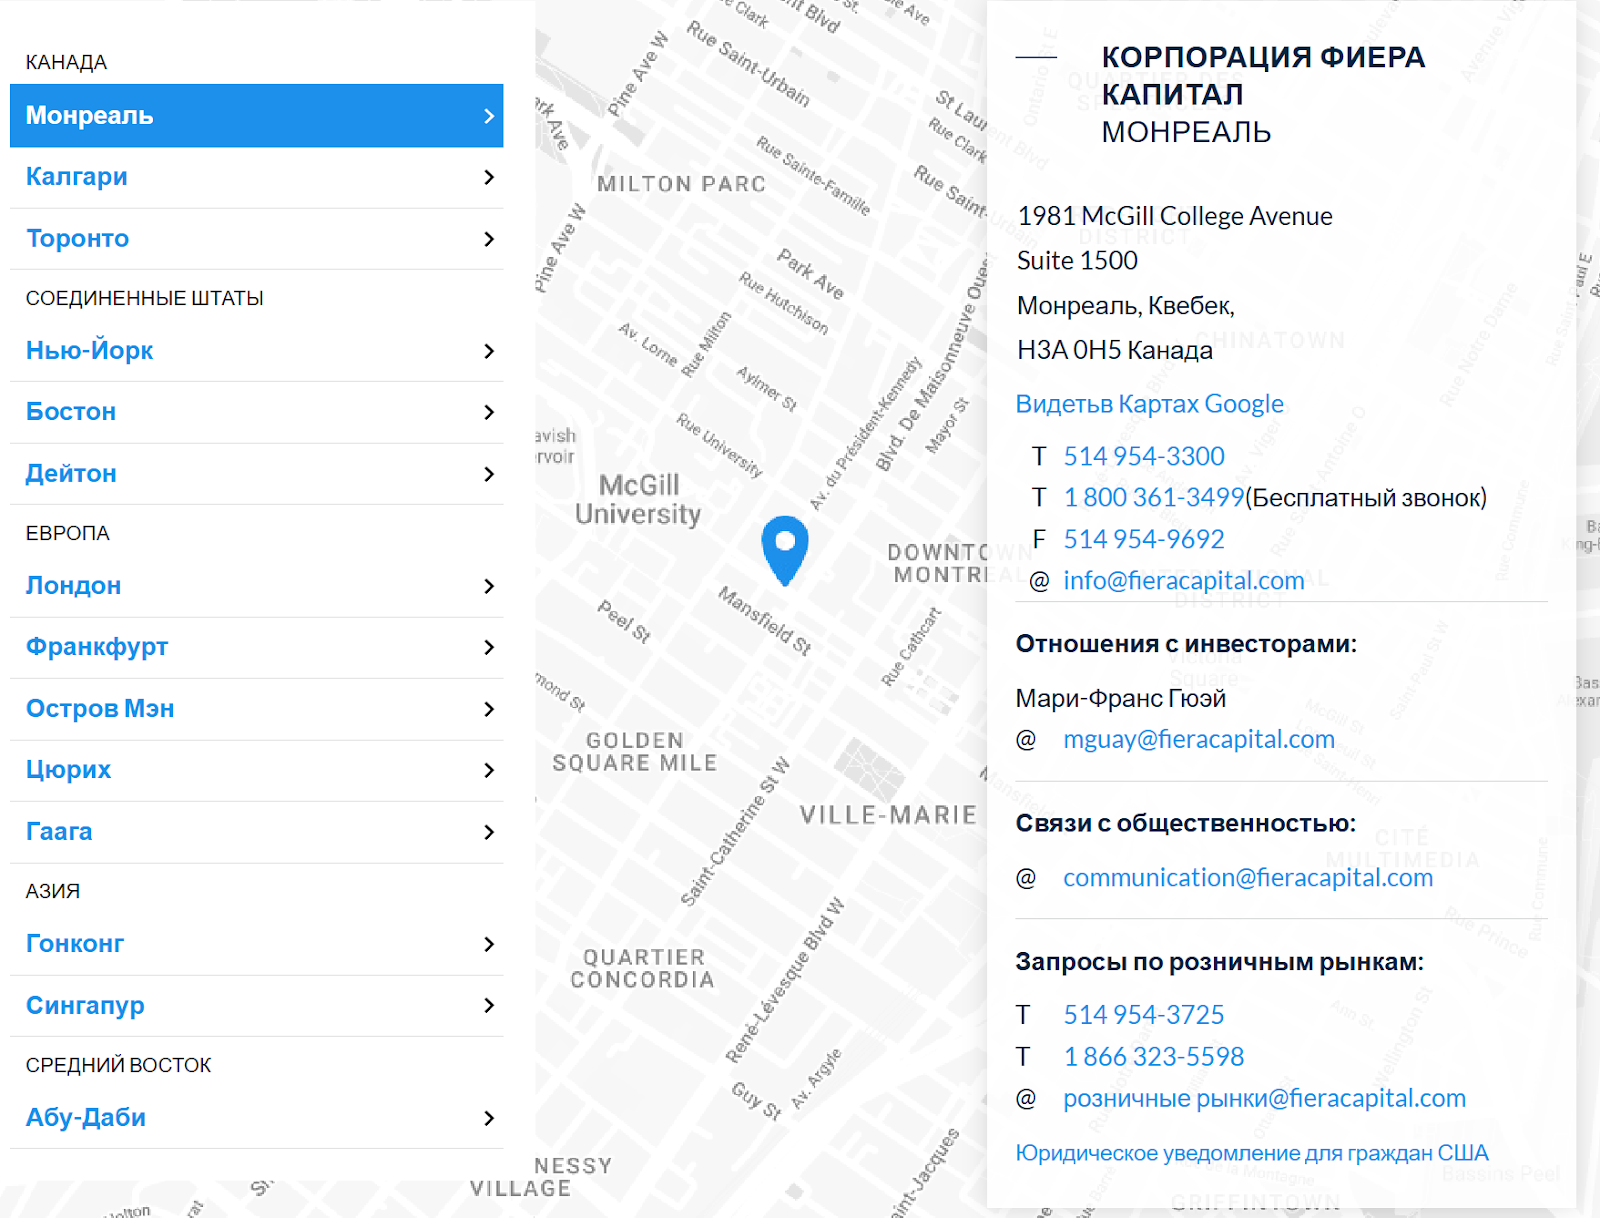The height and width of the screenshot is (1218, 1600).
Task: Click chevron arrow next to Цюрих
Action: pyautogui.click(x=489, y=770)
